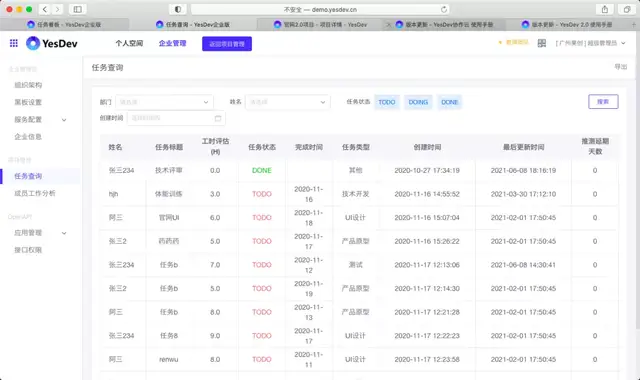Open the 姓名 dropdown

pyautogui.click(x=287, y=102)
